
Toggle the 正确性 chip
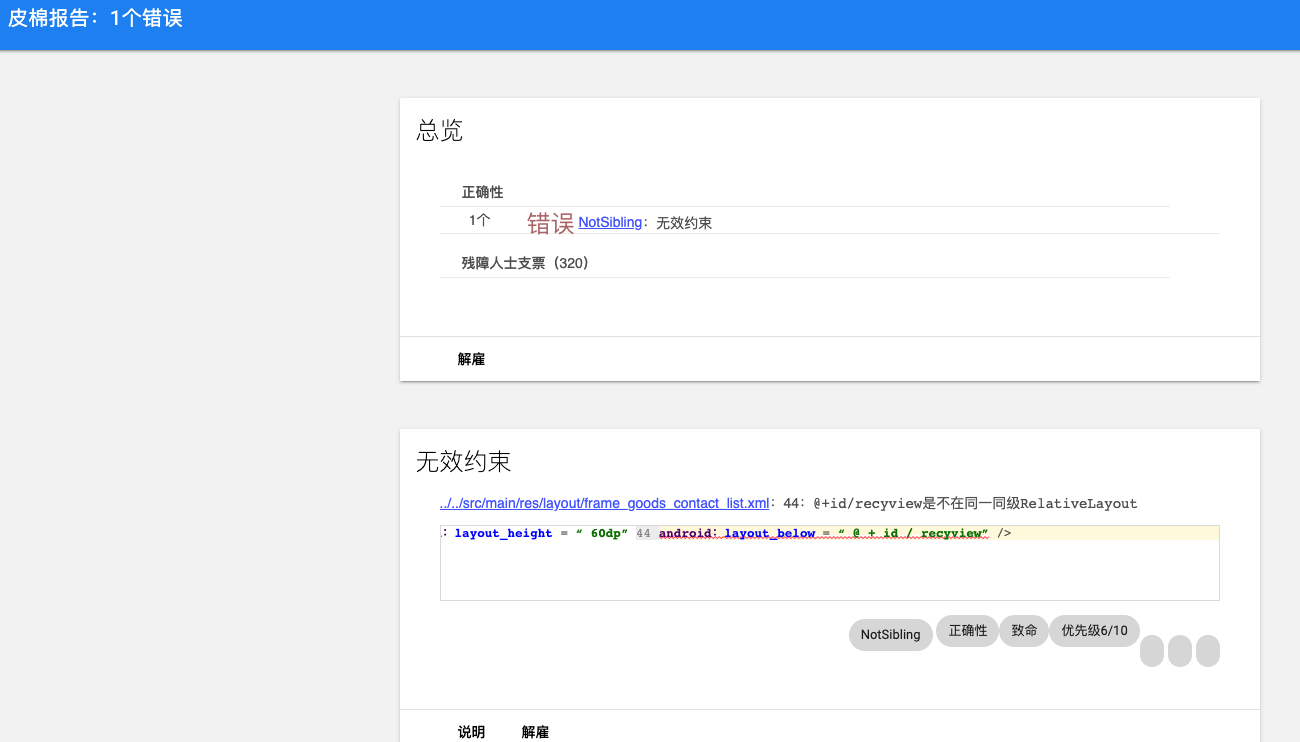(967, 630)
